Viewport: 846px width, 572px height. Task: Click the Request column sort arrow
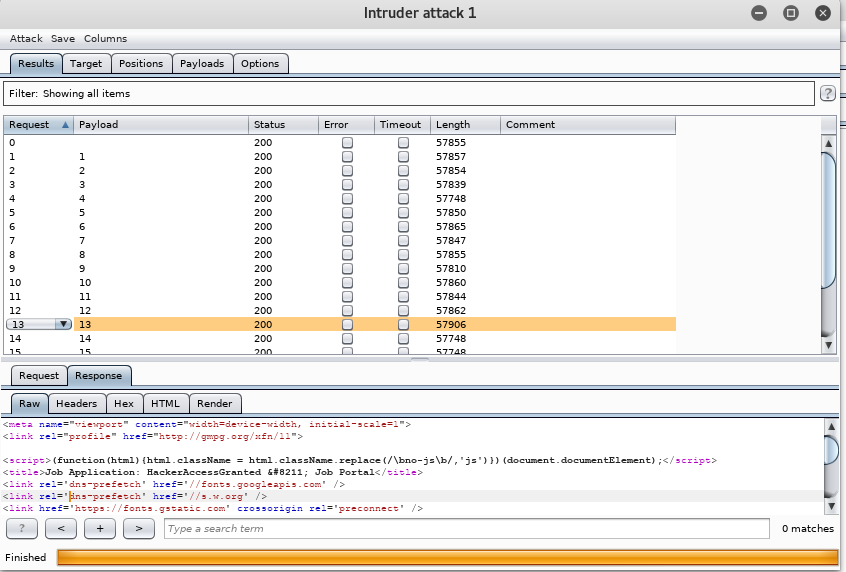[66, 125]
